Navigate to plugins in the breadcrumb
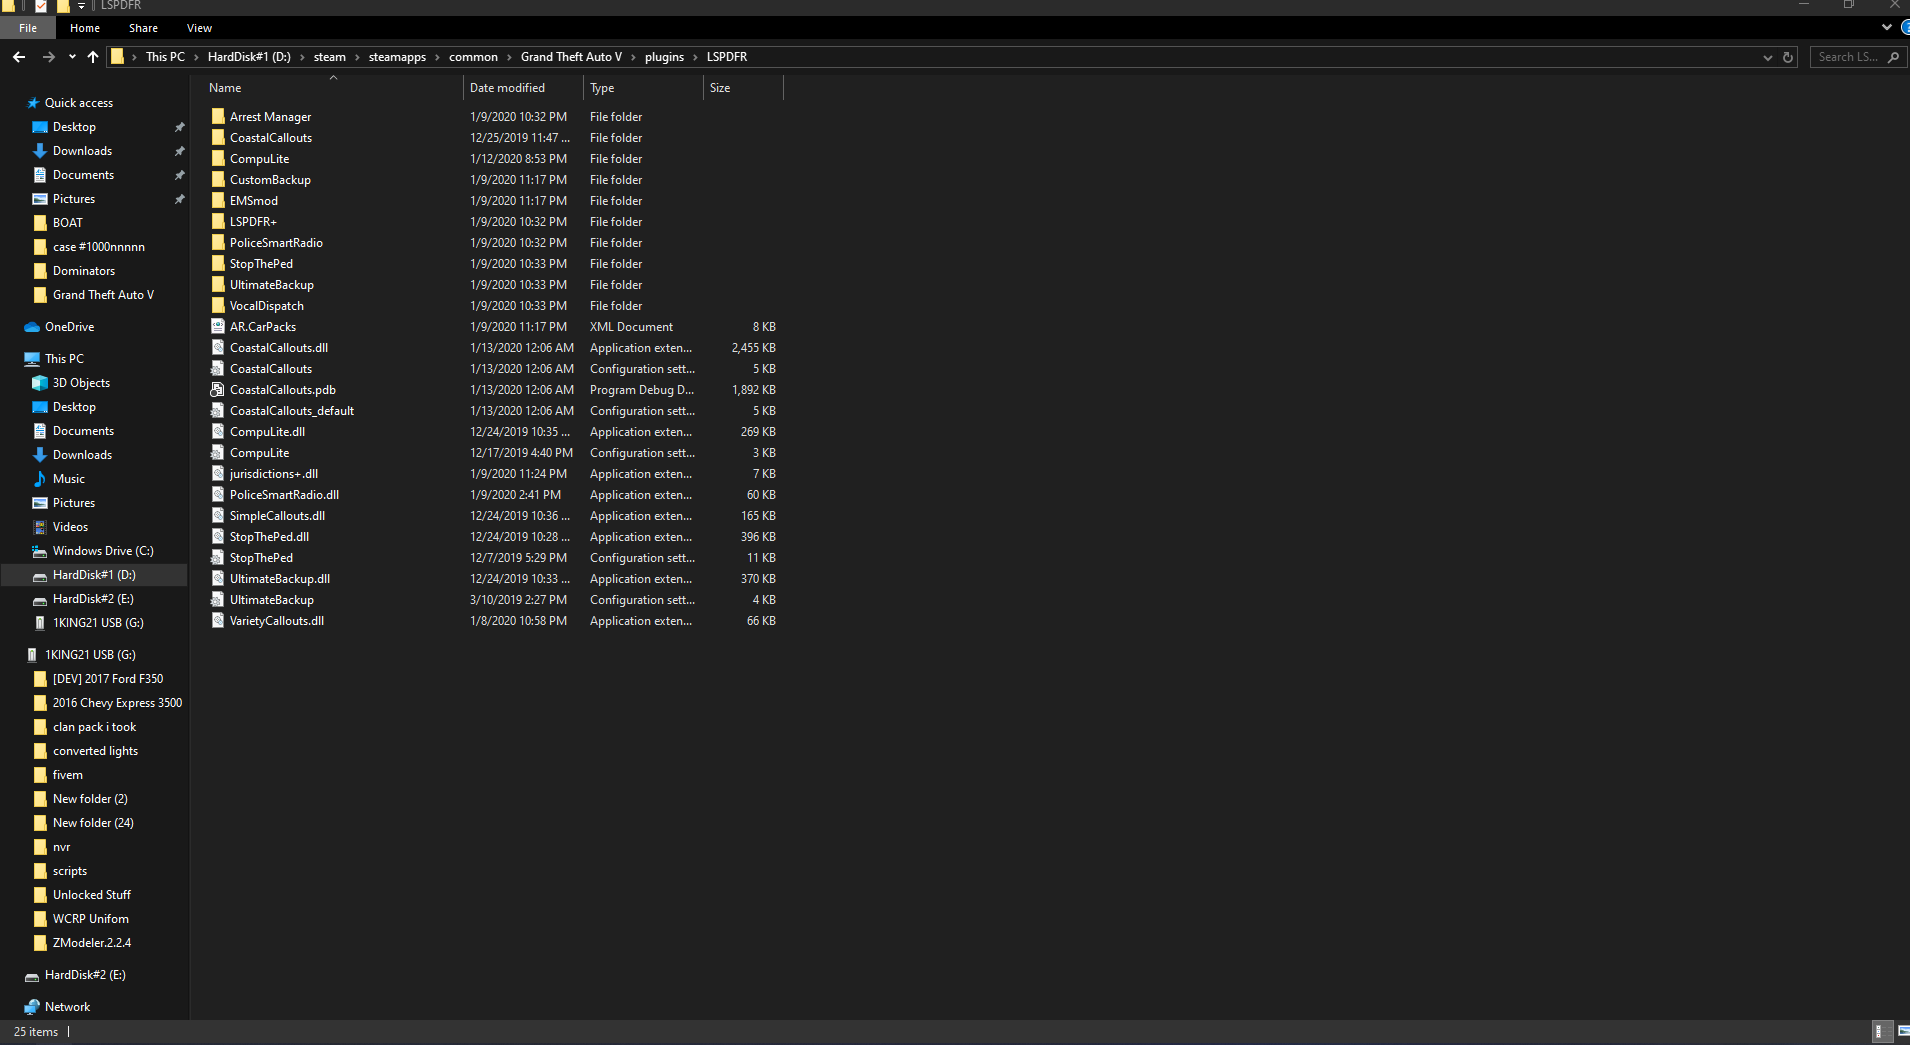The width and height of the screenshot is (1910, 1045). 664,57
